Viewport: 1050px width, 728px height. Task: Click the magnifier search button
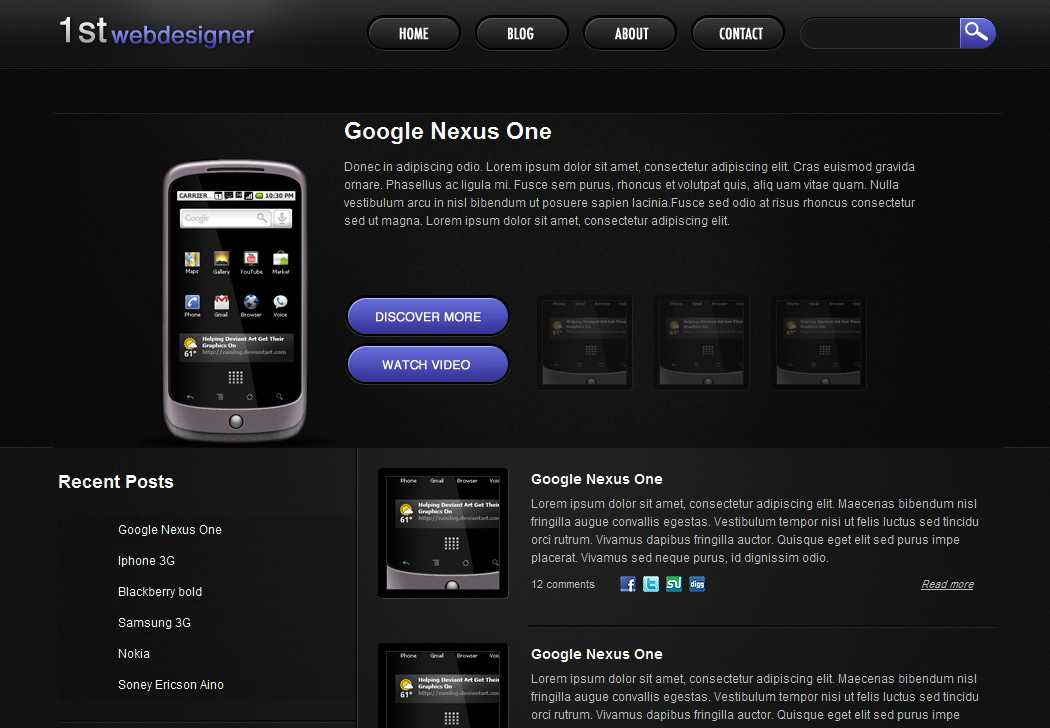[977, 33]
